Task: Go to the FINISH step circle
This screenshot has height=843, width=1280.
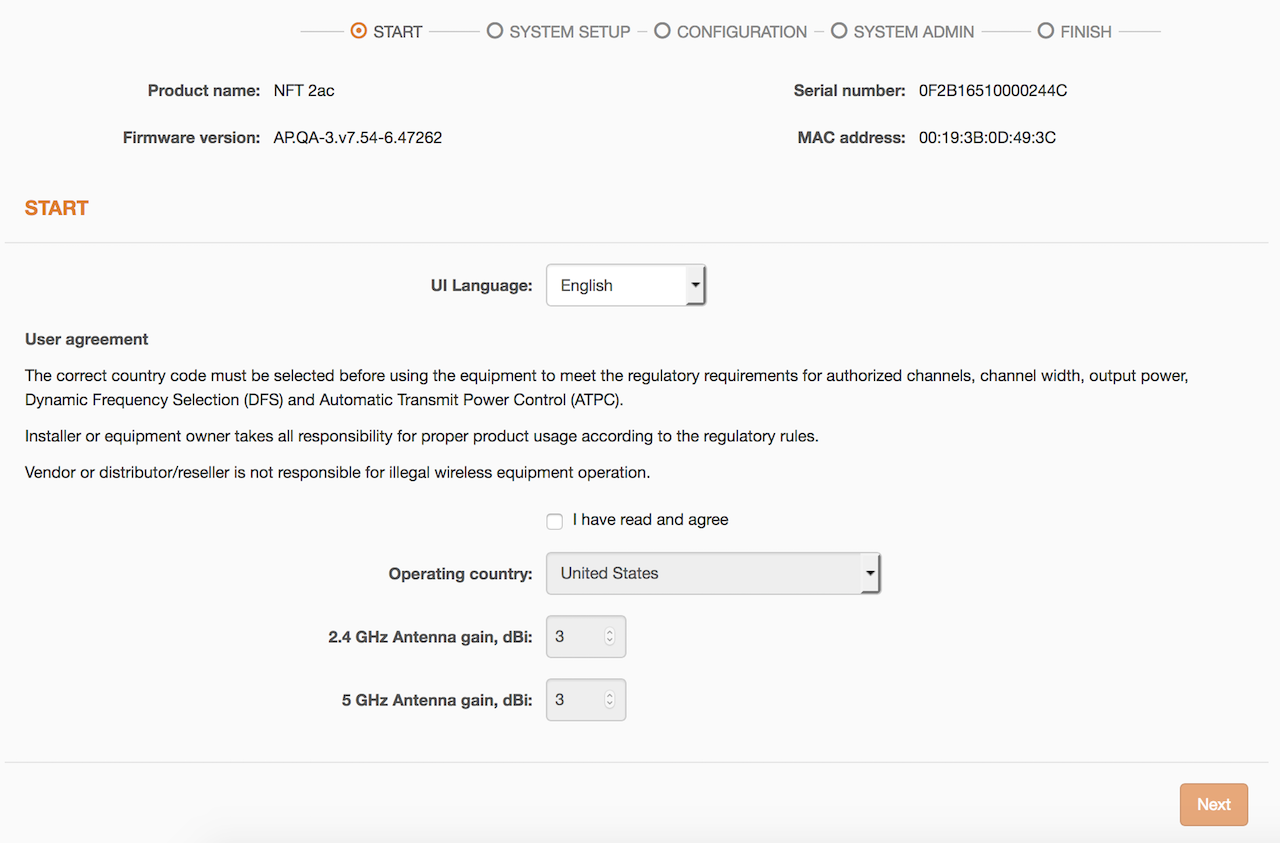Action: click(1045, 31)
